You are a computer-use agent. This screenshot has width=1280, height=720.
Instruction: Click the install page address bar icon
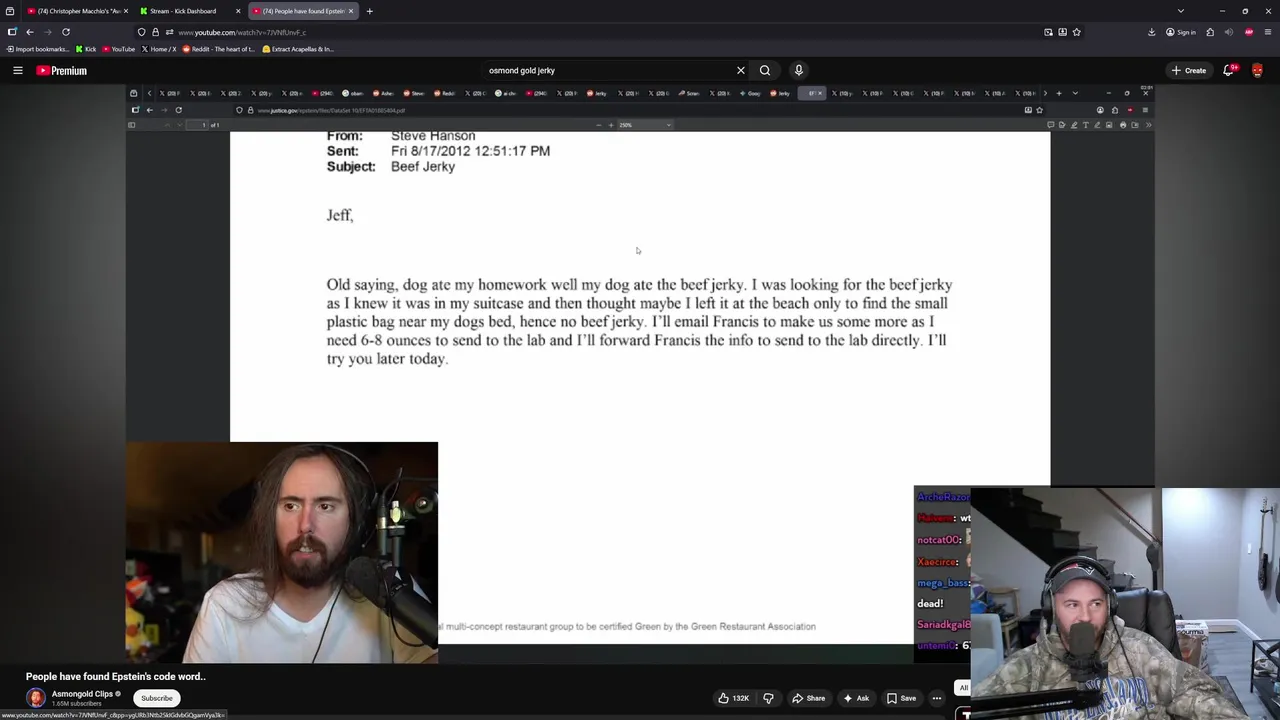tap(1062, 32)
